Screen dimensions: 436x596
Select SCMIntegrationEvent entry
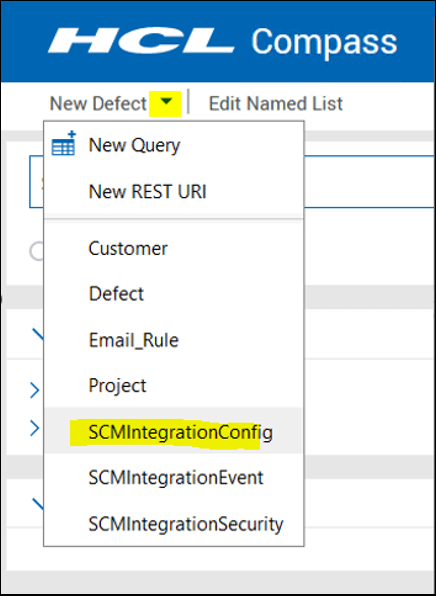pos(173,478)
